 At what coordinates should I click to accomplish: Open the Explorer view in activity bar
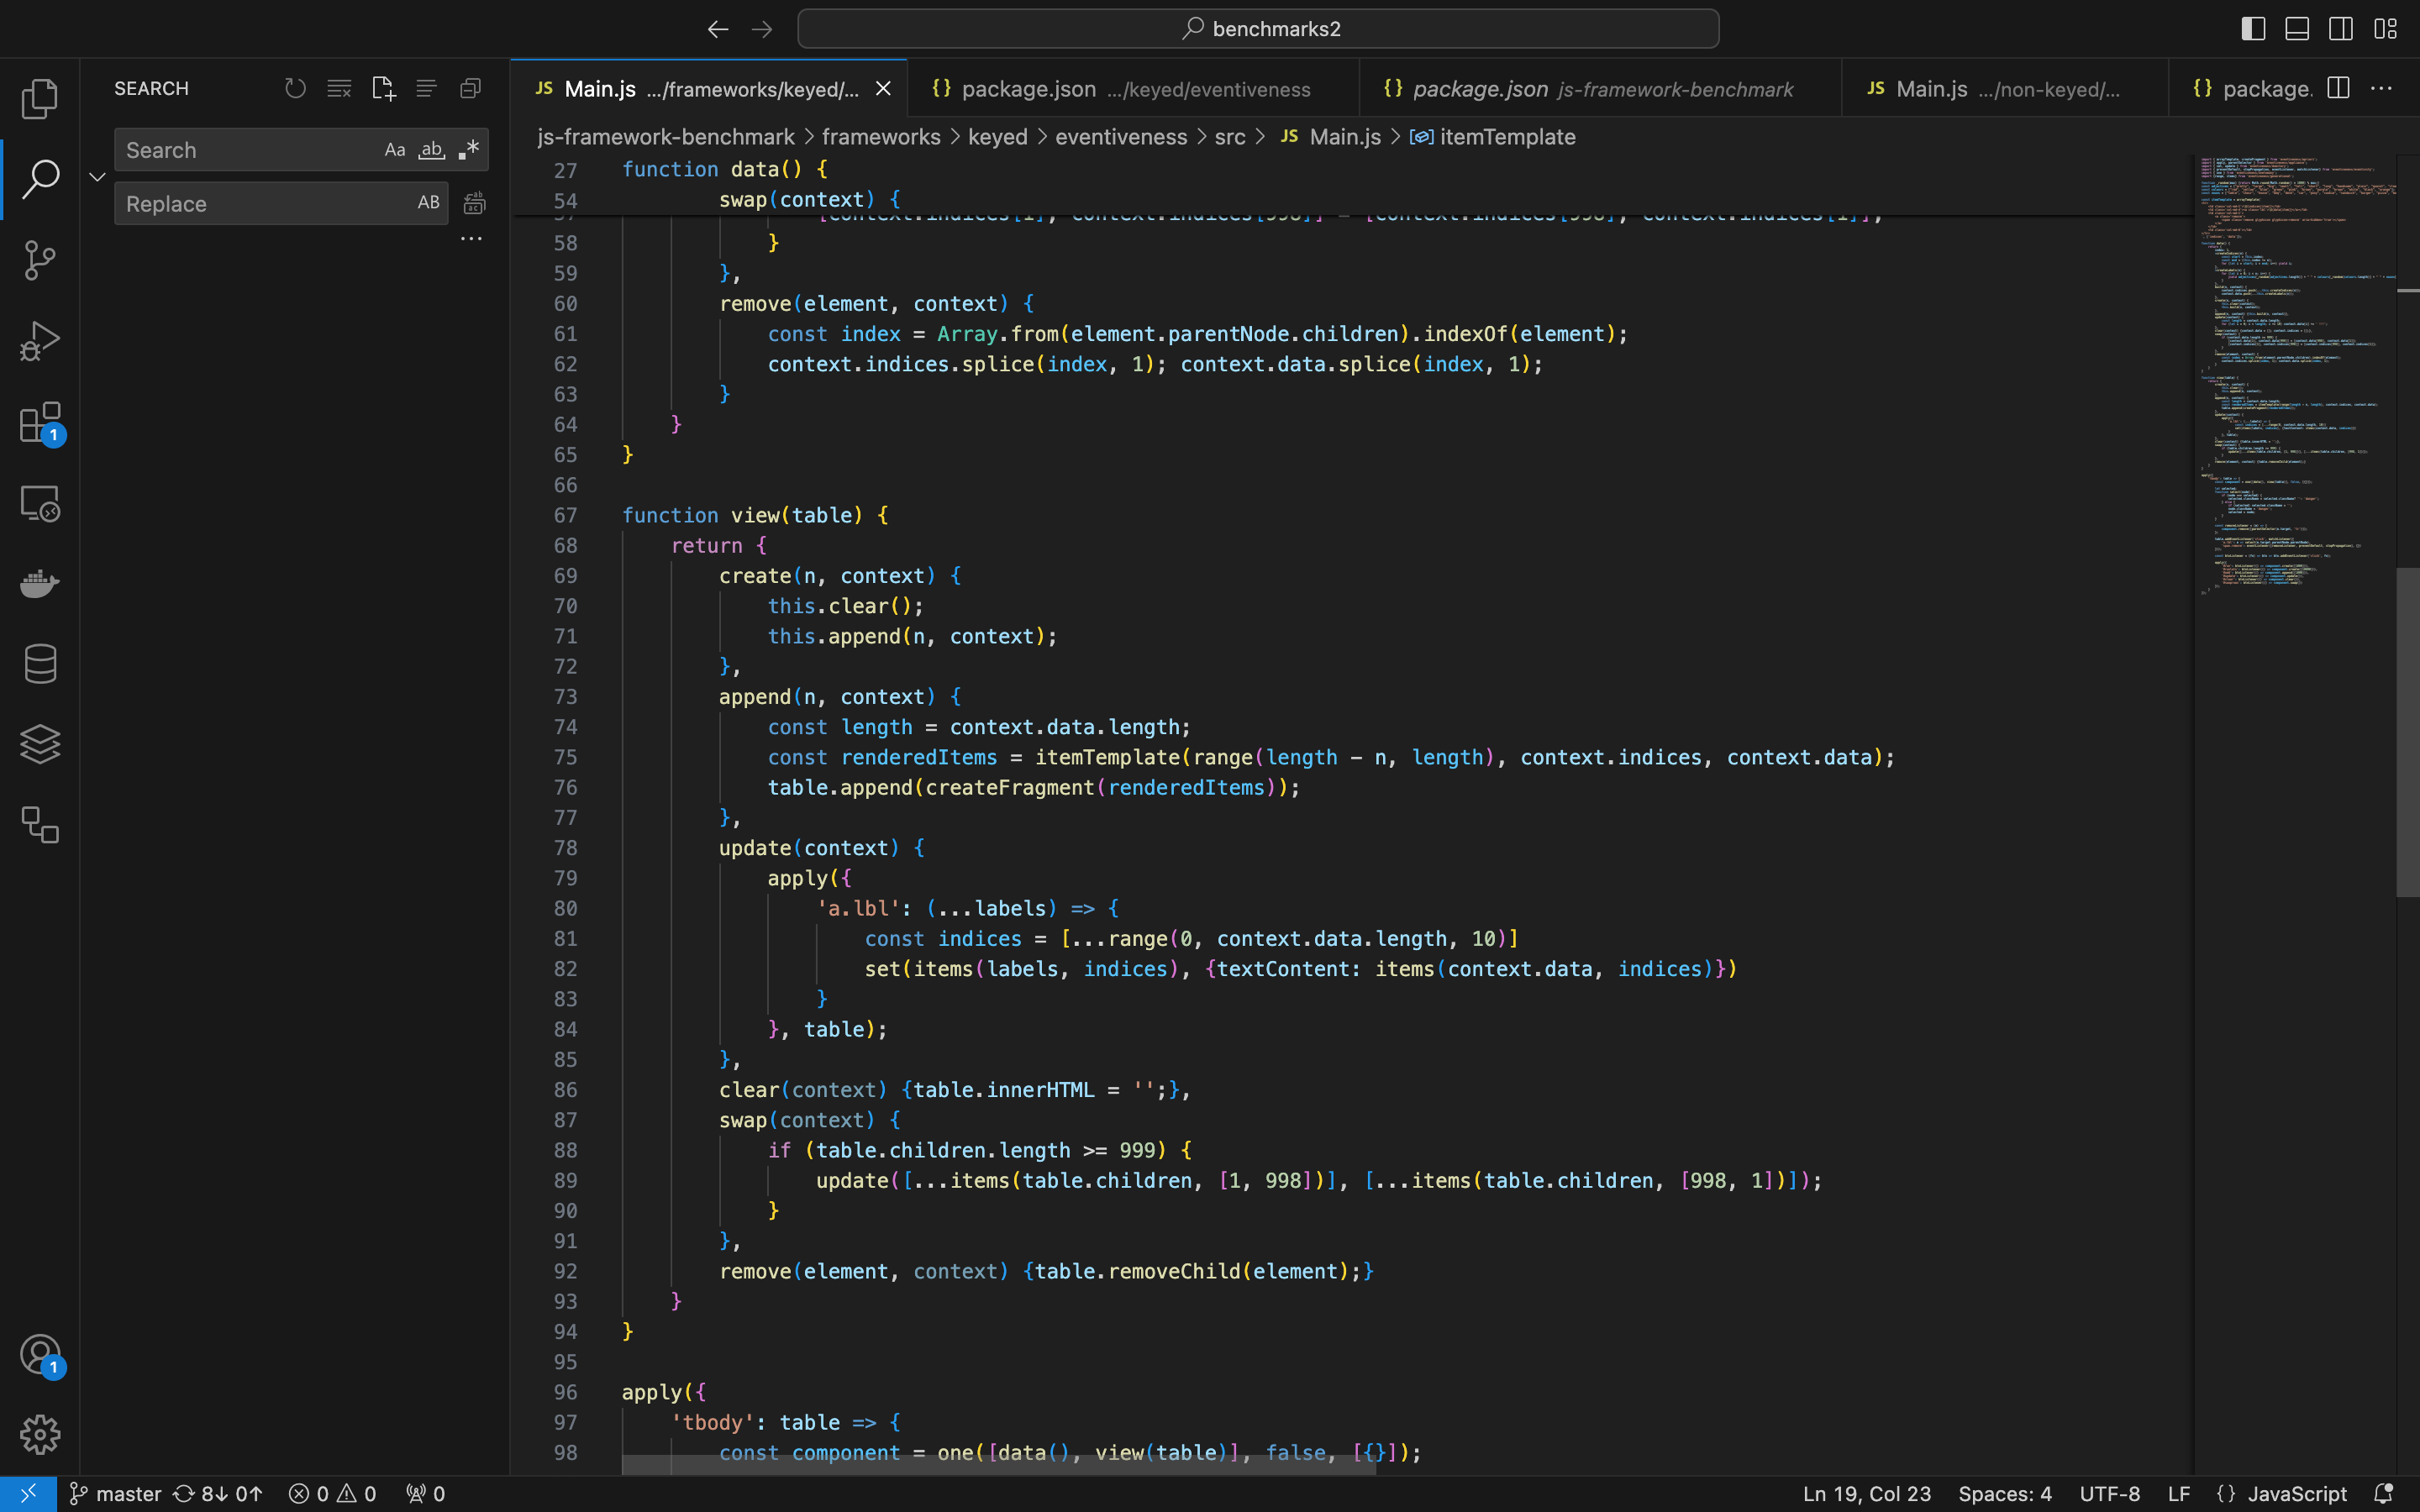[40, 98]
